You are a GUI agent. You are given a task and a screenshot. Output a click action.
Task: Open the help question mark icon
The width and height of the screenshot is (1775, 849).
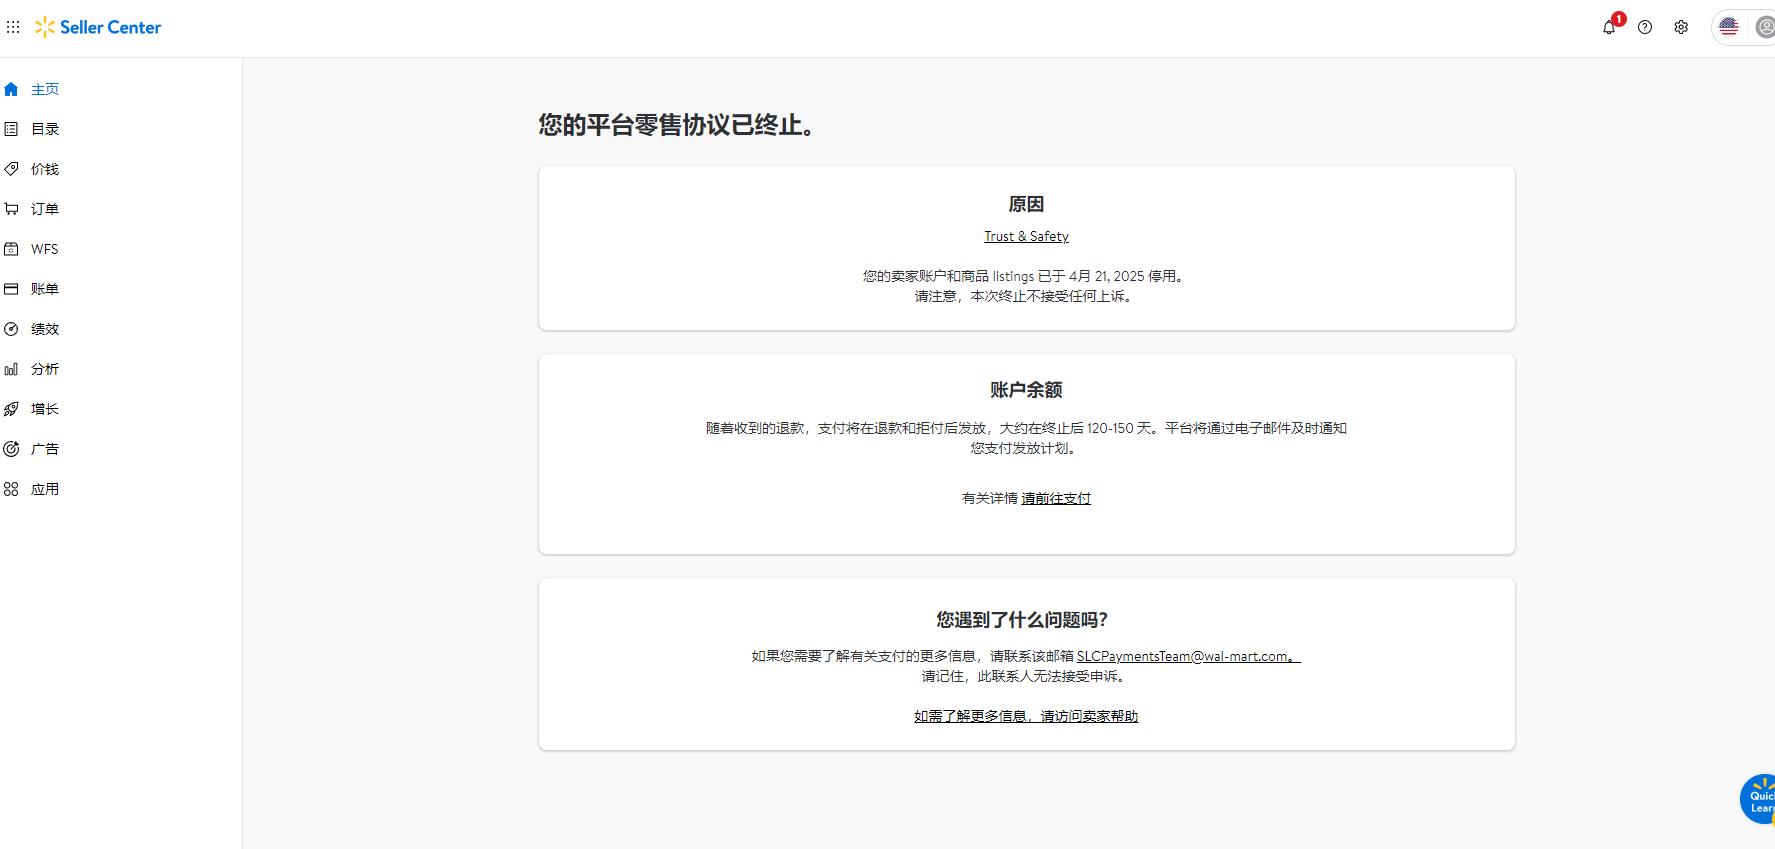click(x=1645, y=27)
